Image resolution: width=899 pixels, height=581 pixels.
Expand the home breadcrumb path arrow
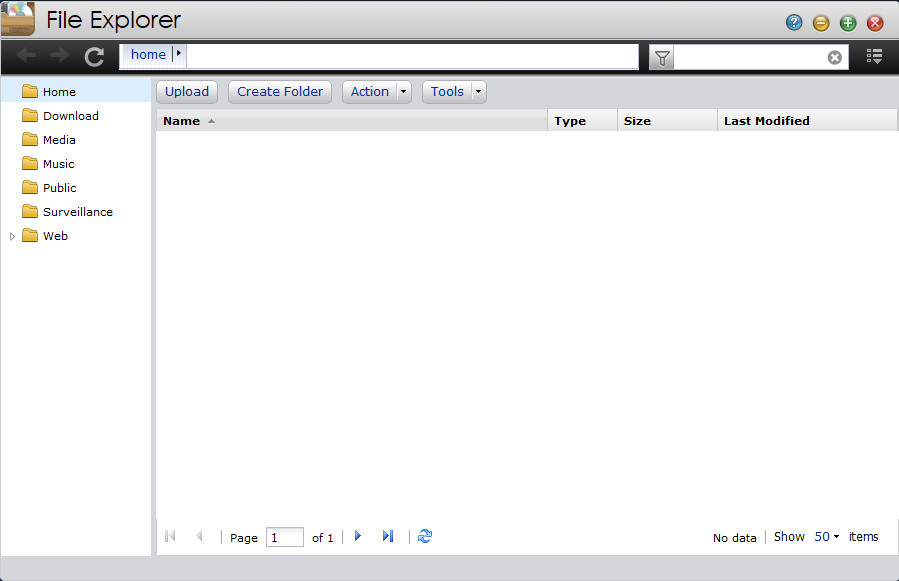(179, 55)
